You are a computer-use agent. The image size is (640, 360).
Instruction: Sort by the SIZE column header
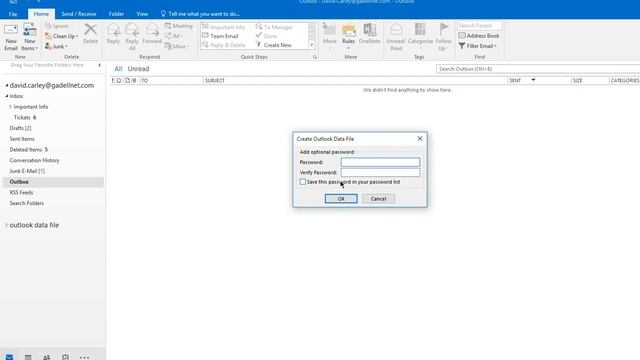coord(590,80)
